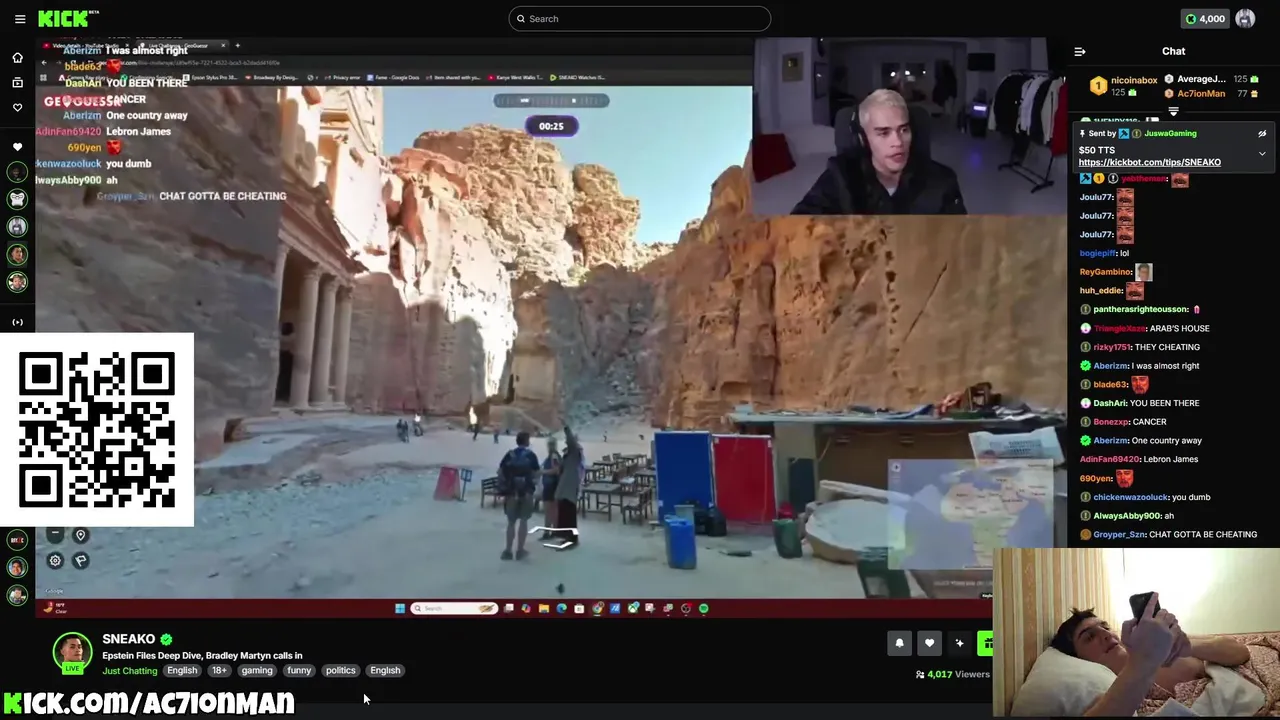Click username ReyGambino in chat
1280x720 pixels.
click(1105, 272)
